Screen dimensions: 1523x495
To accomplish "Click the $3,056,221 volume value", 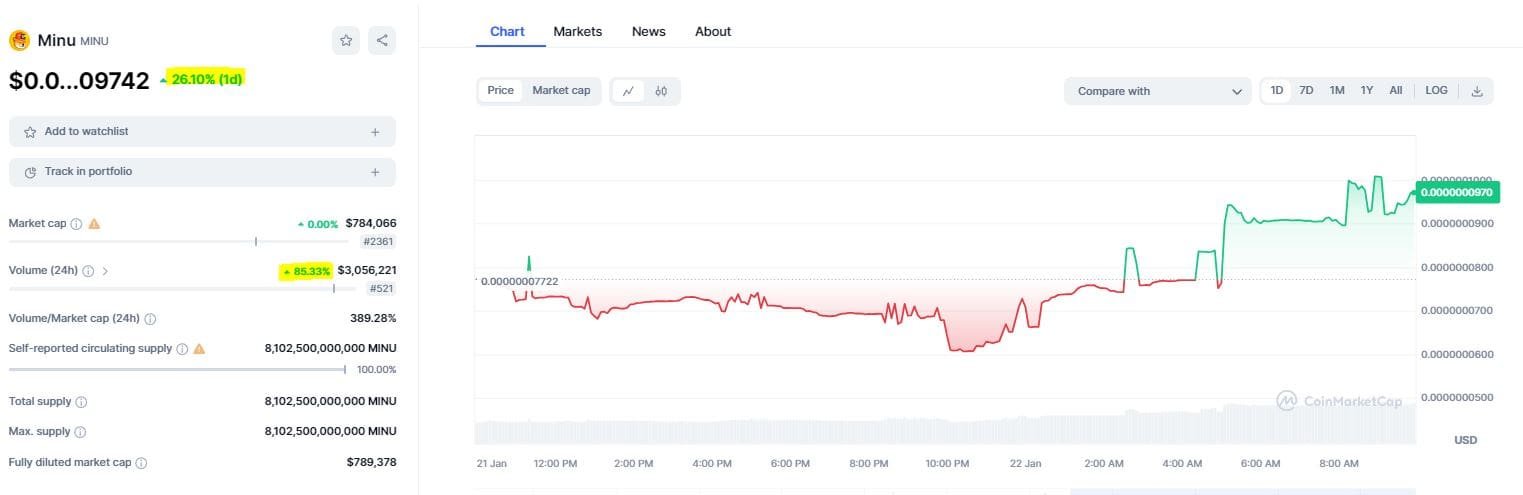I will tap(367, 270).
